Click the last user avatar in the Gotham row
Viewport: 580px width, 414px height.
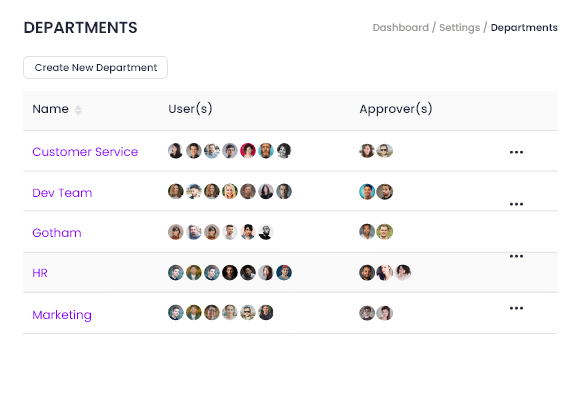pos(266,232)
